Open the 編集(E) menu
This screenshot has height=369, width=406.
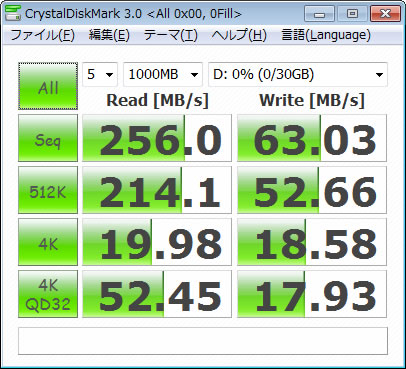(109, 35)
